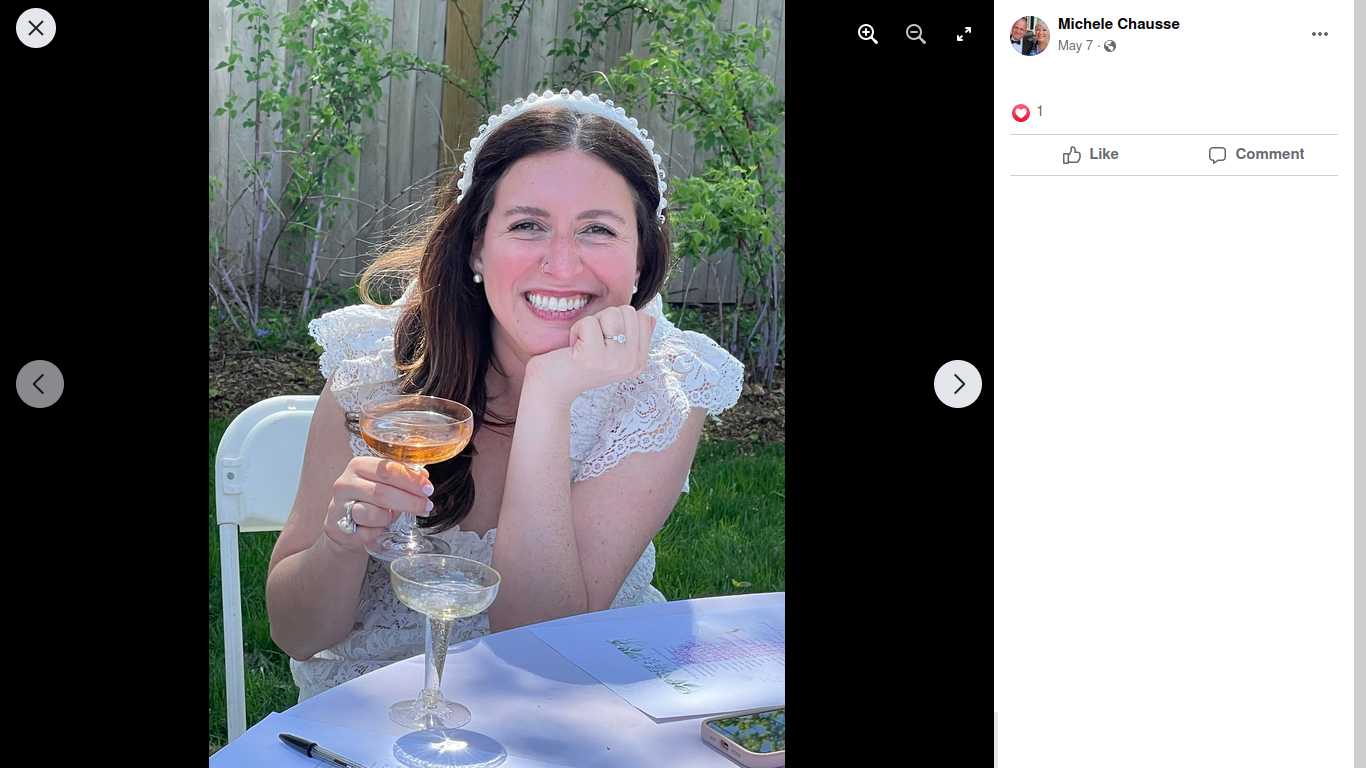The height and width of the screenshot is (768, 1366).
Task: Open Michele Chausse's profile picture
Action: [1030, 36]
